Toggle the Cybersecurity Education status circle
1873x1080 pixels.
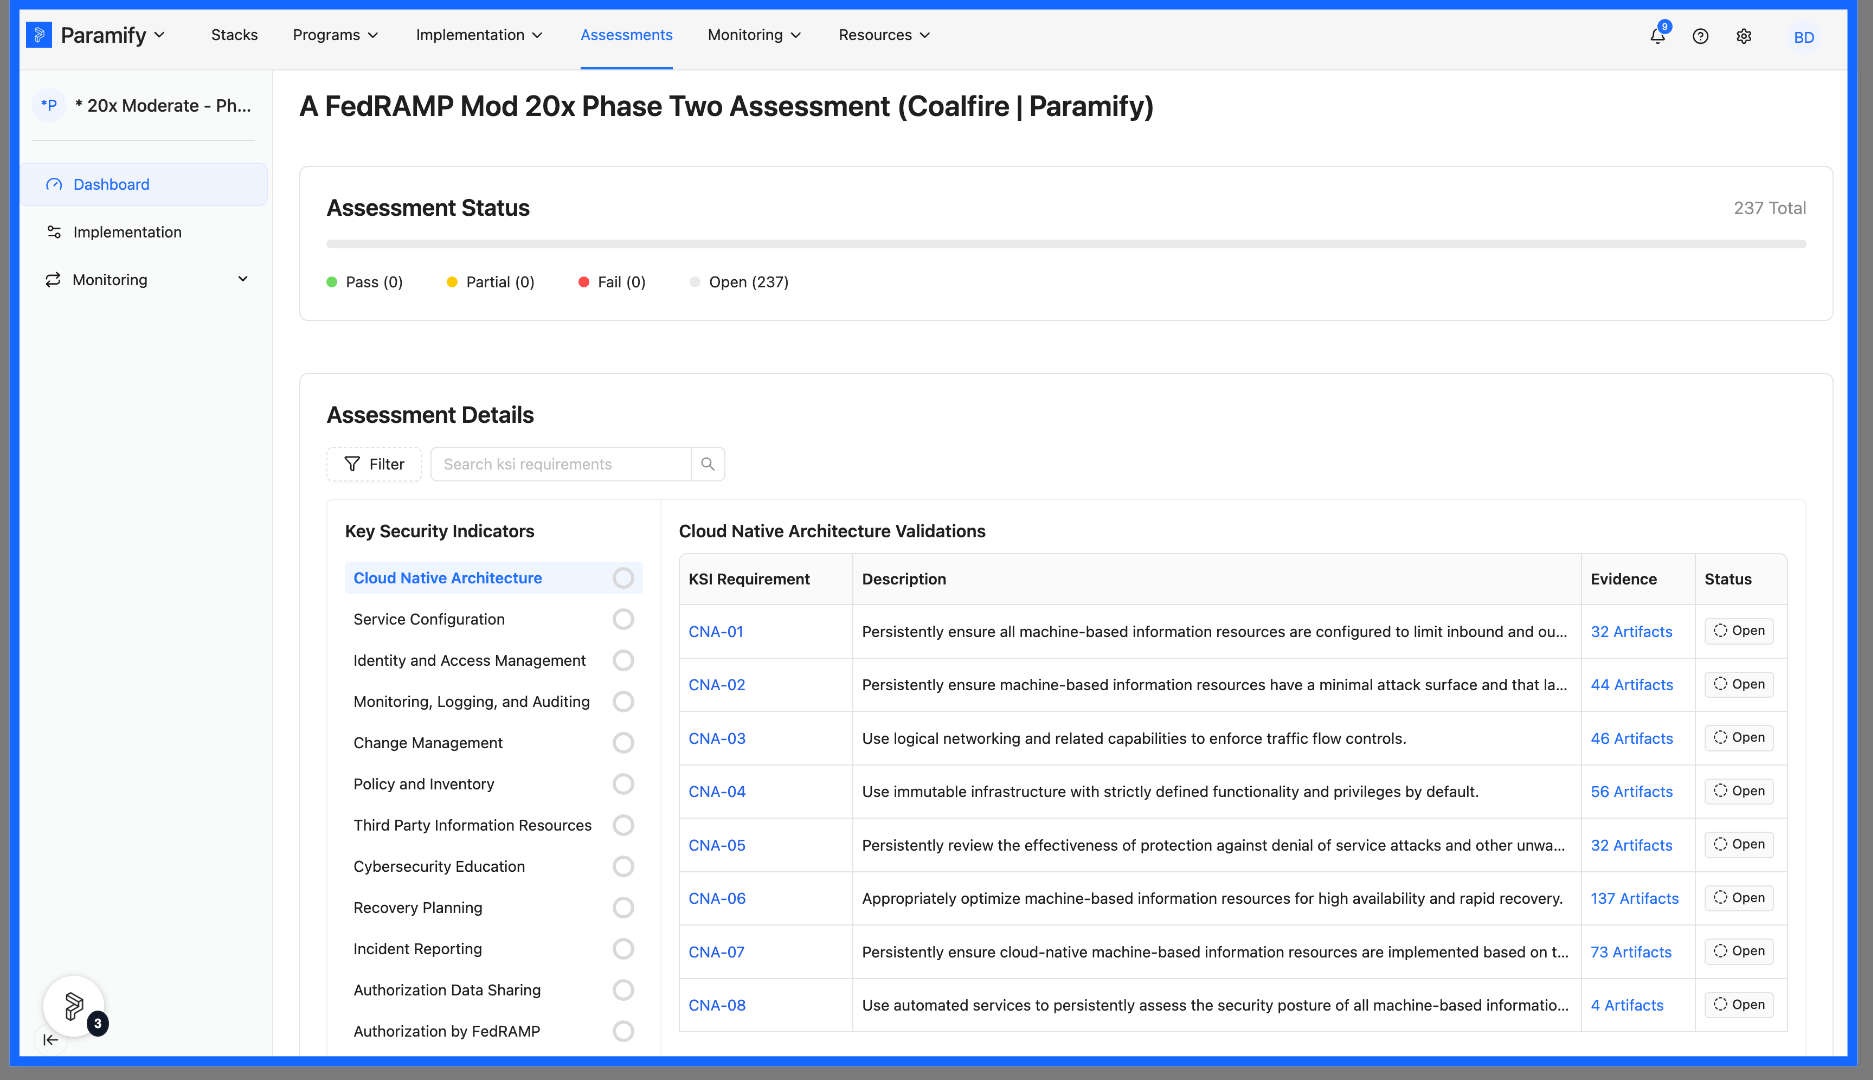click(x=623, y=866)
